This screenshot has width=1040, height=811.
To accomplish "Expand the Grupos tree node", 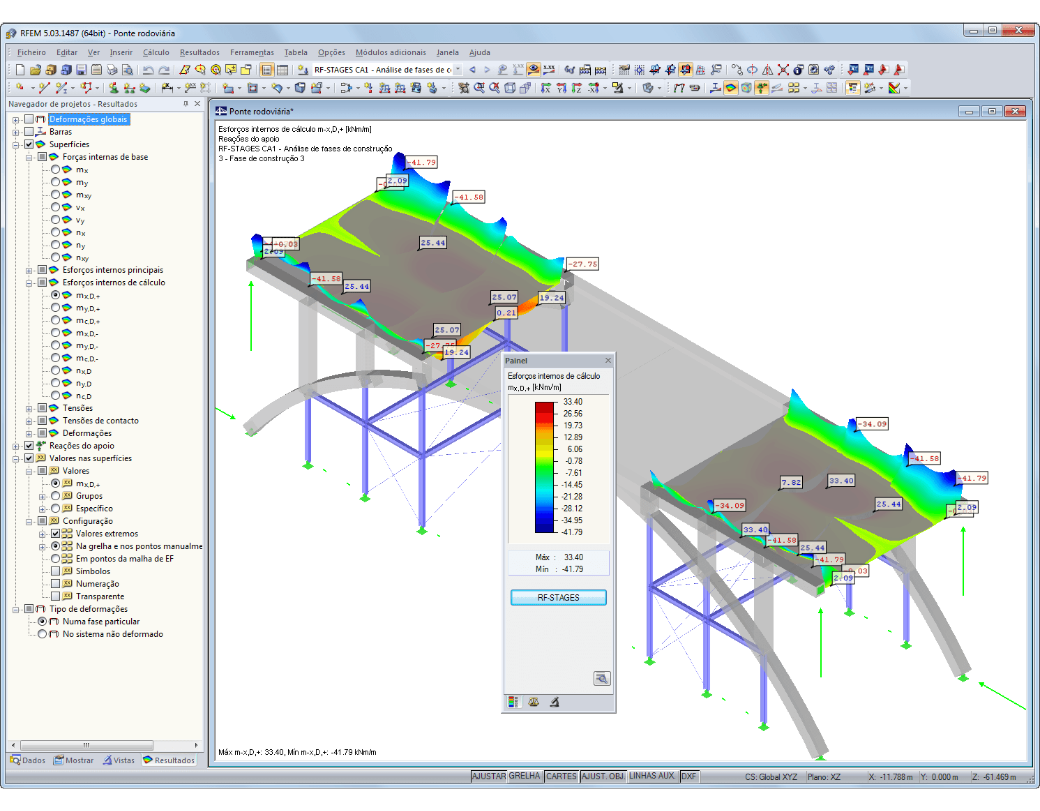I will 42,497.
